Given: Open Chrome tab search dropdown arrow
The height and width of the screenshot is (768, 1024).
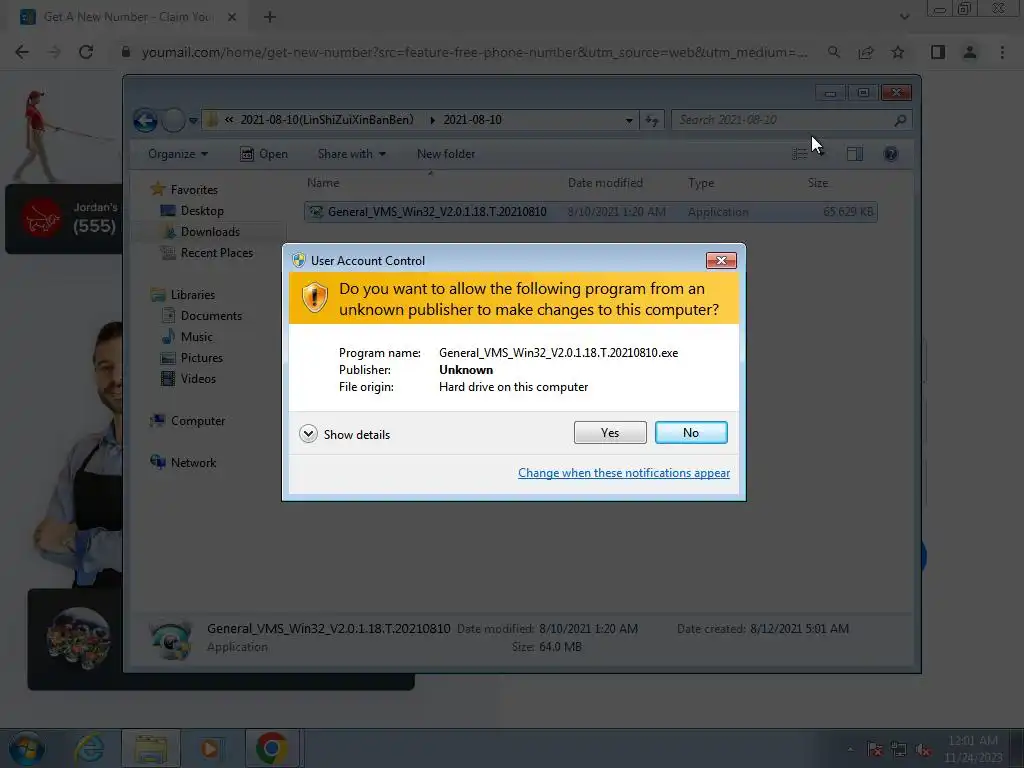Looking at the screenshot, I should click(x=904, y=17).
